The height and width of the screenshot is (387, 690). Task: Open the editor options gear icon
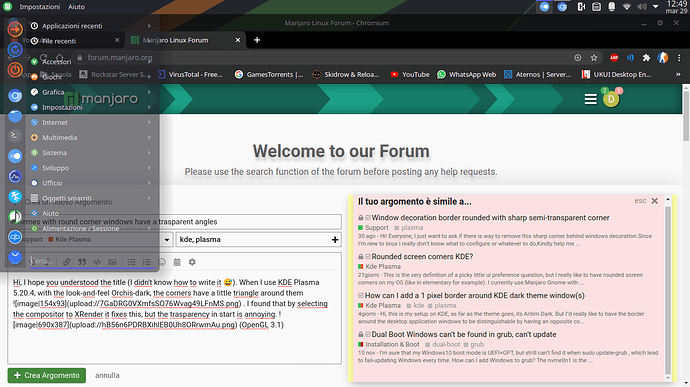tap(192, 262)
